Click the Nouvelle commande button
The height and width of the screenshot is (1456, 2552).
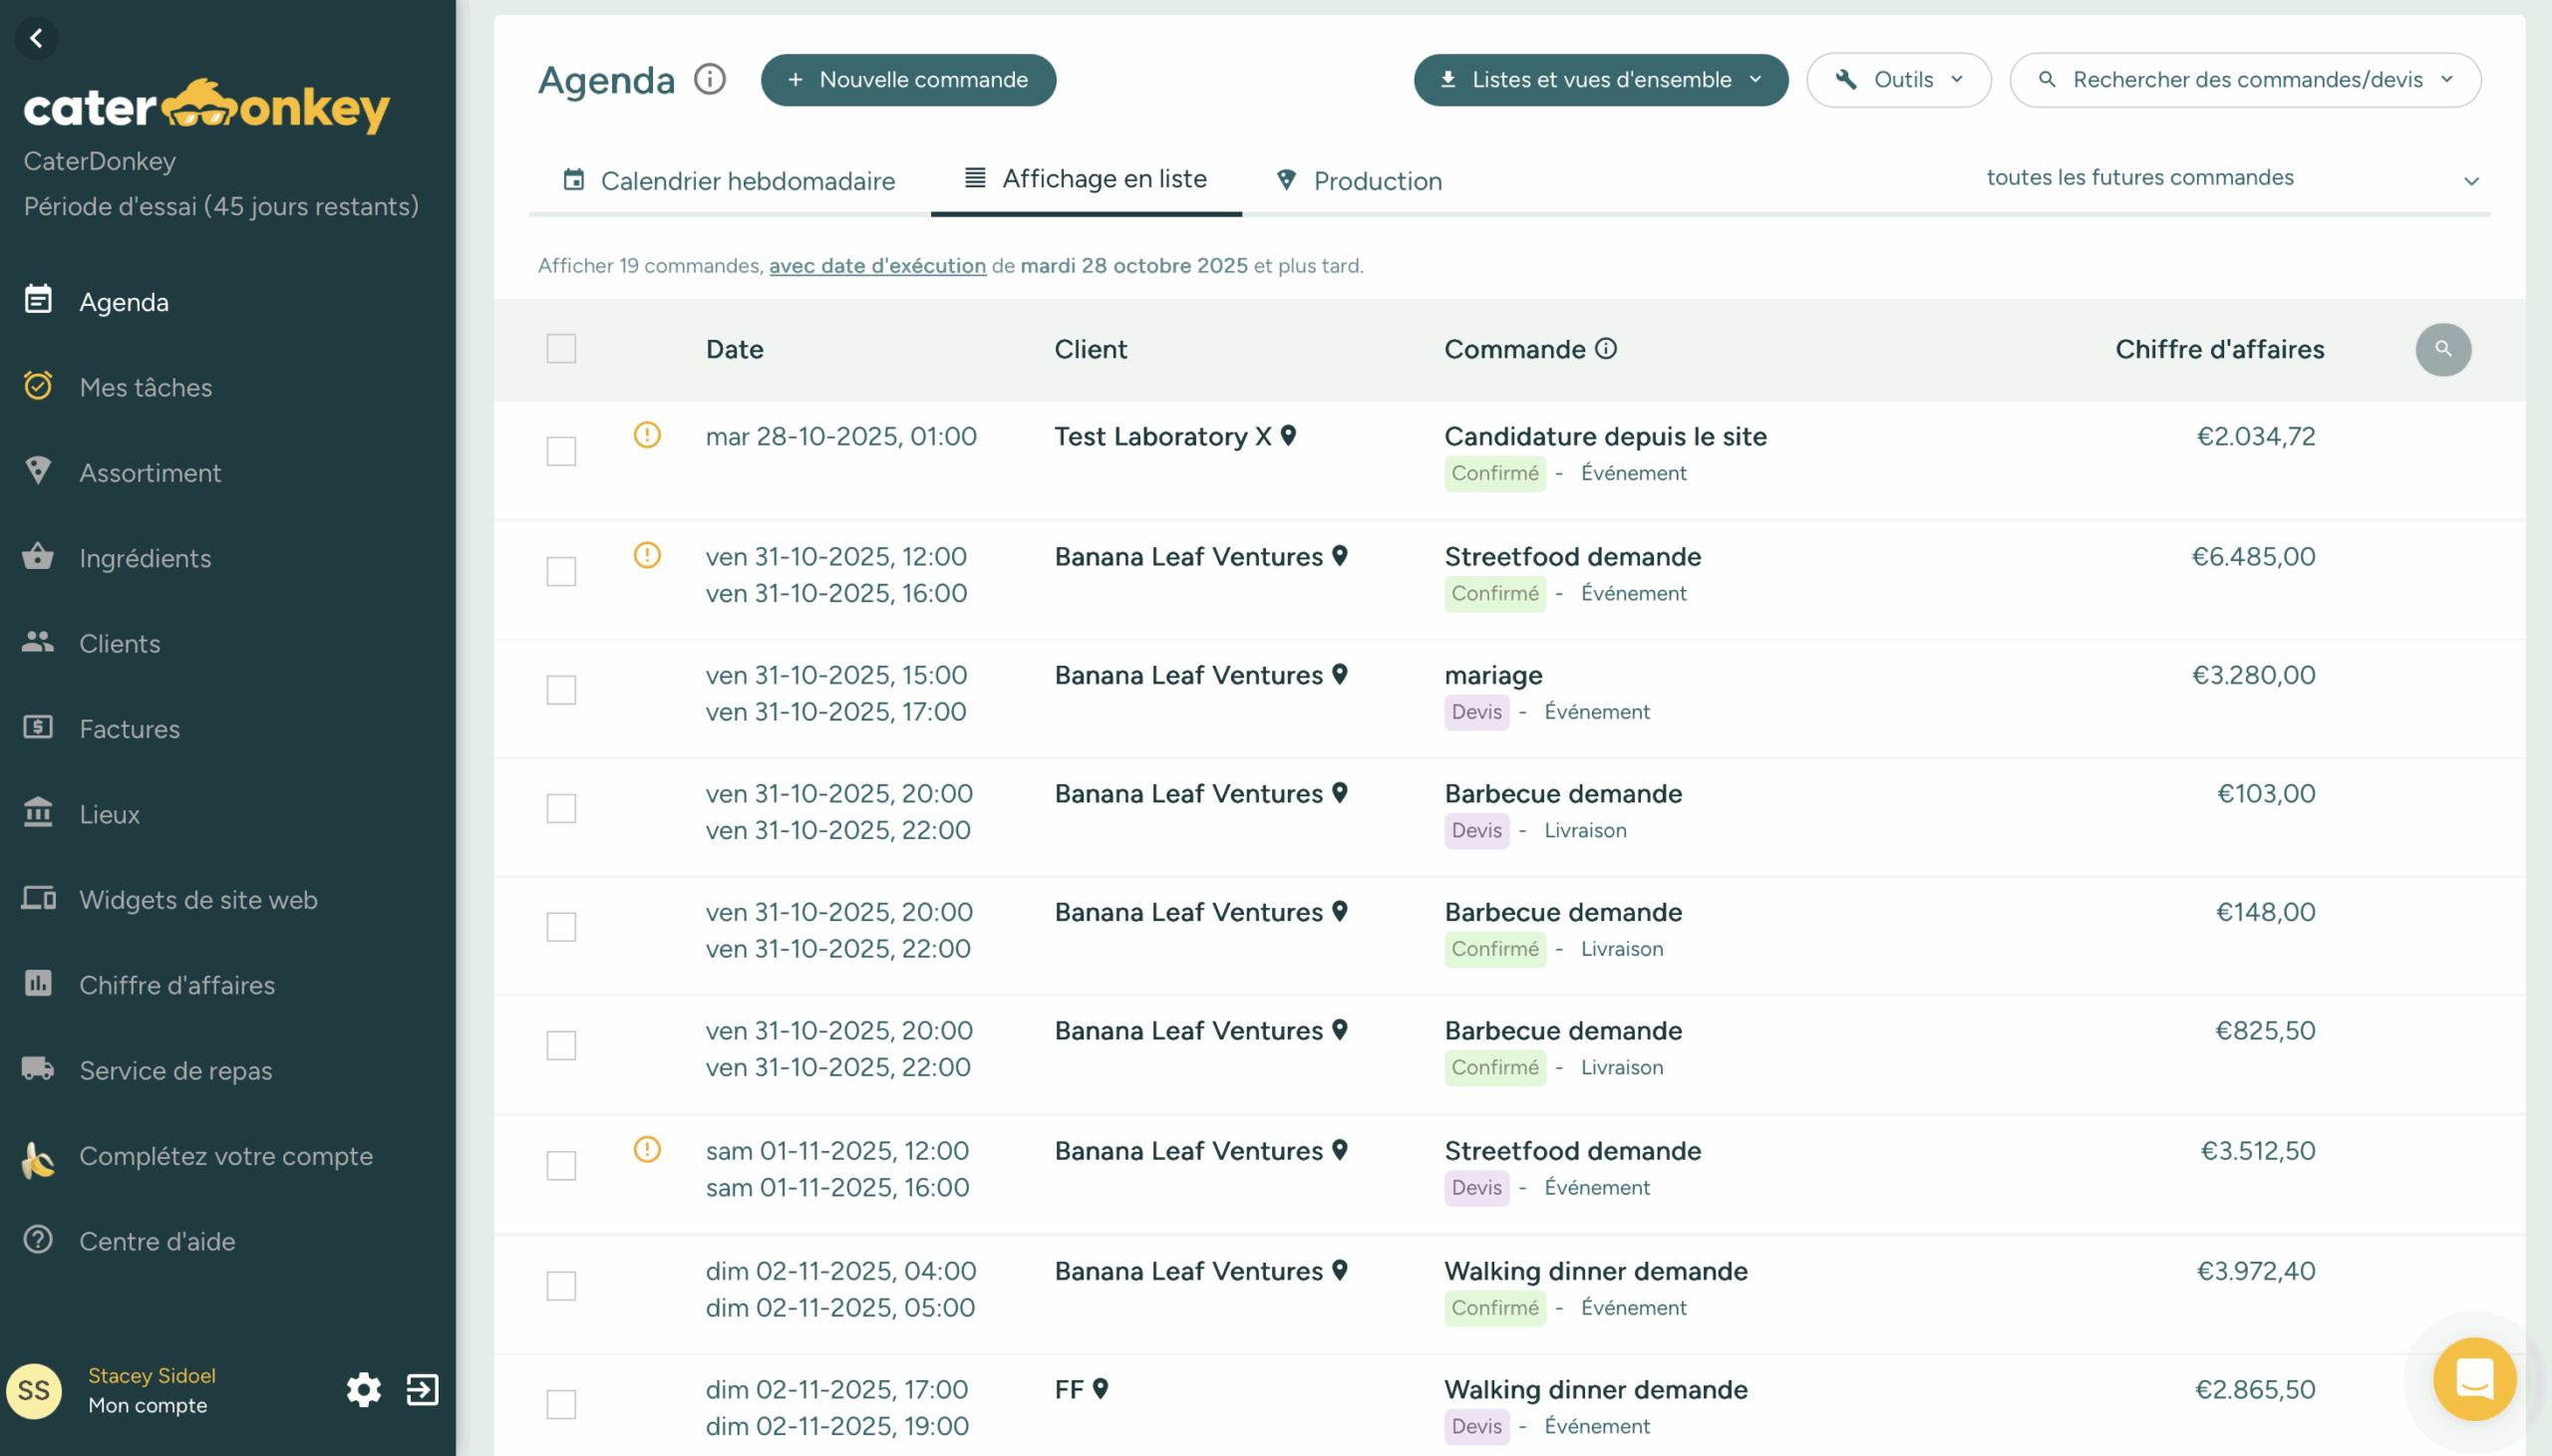tap(908, 80)
